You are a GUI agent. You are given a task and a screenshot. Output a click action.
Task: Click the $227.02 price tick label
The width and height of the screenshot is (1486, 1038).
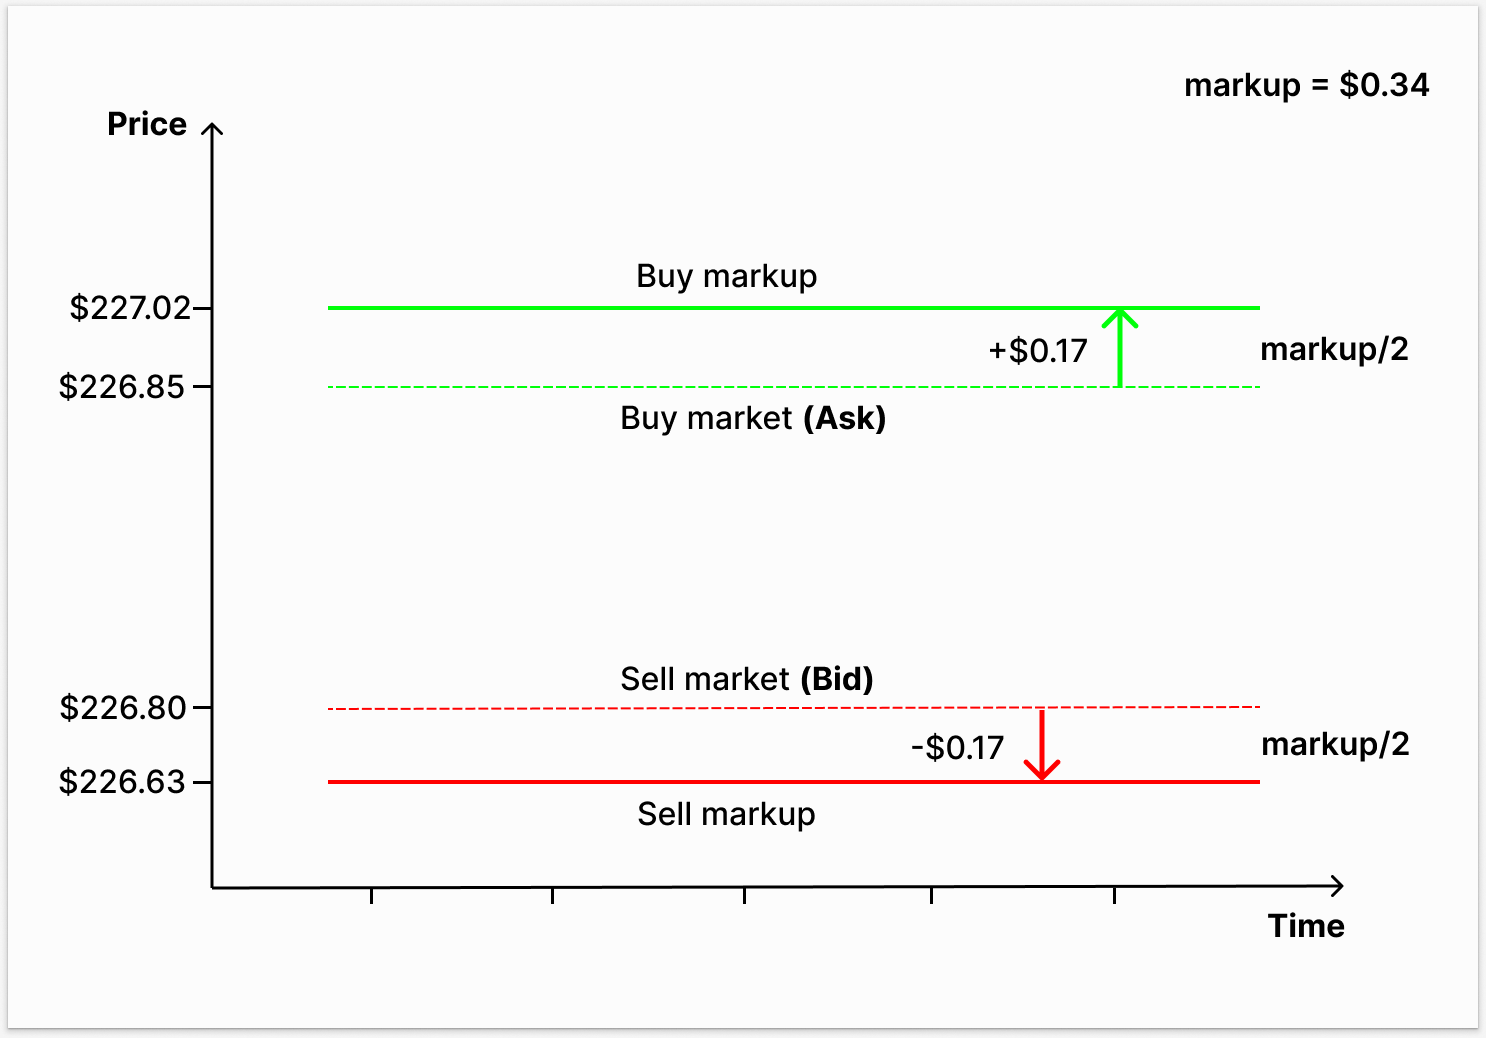point(130,307)
